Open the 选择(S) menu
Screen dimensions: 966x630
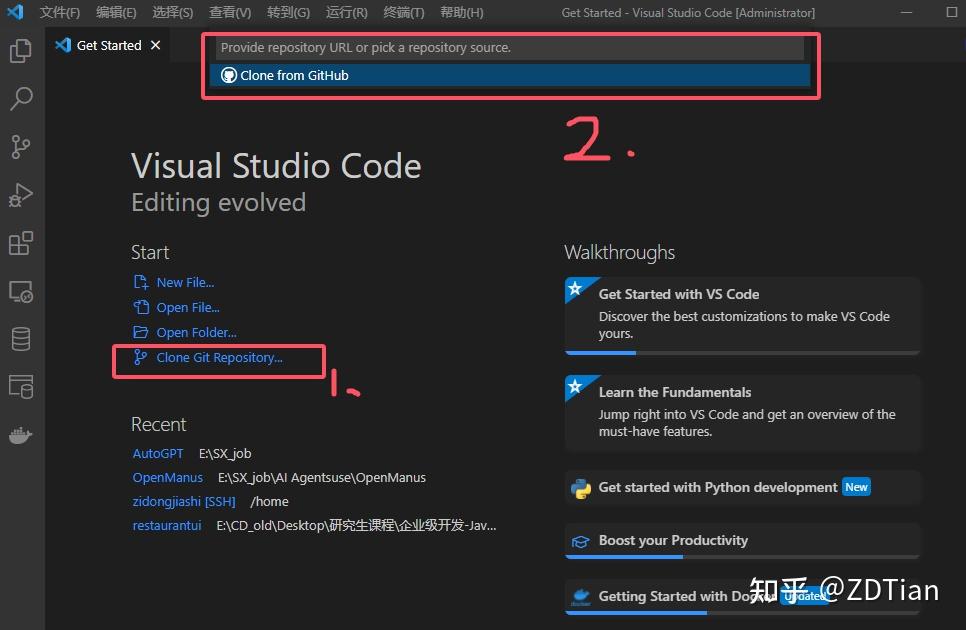(x=172, y=12)
